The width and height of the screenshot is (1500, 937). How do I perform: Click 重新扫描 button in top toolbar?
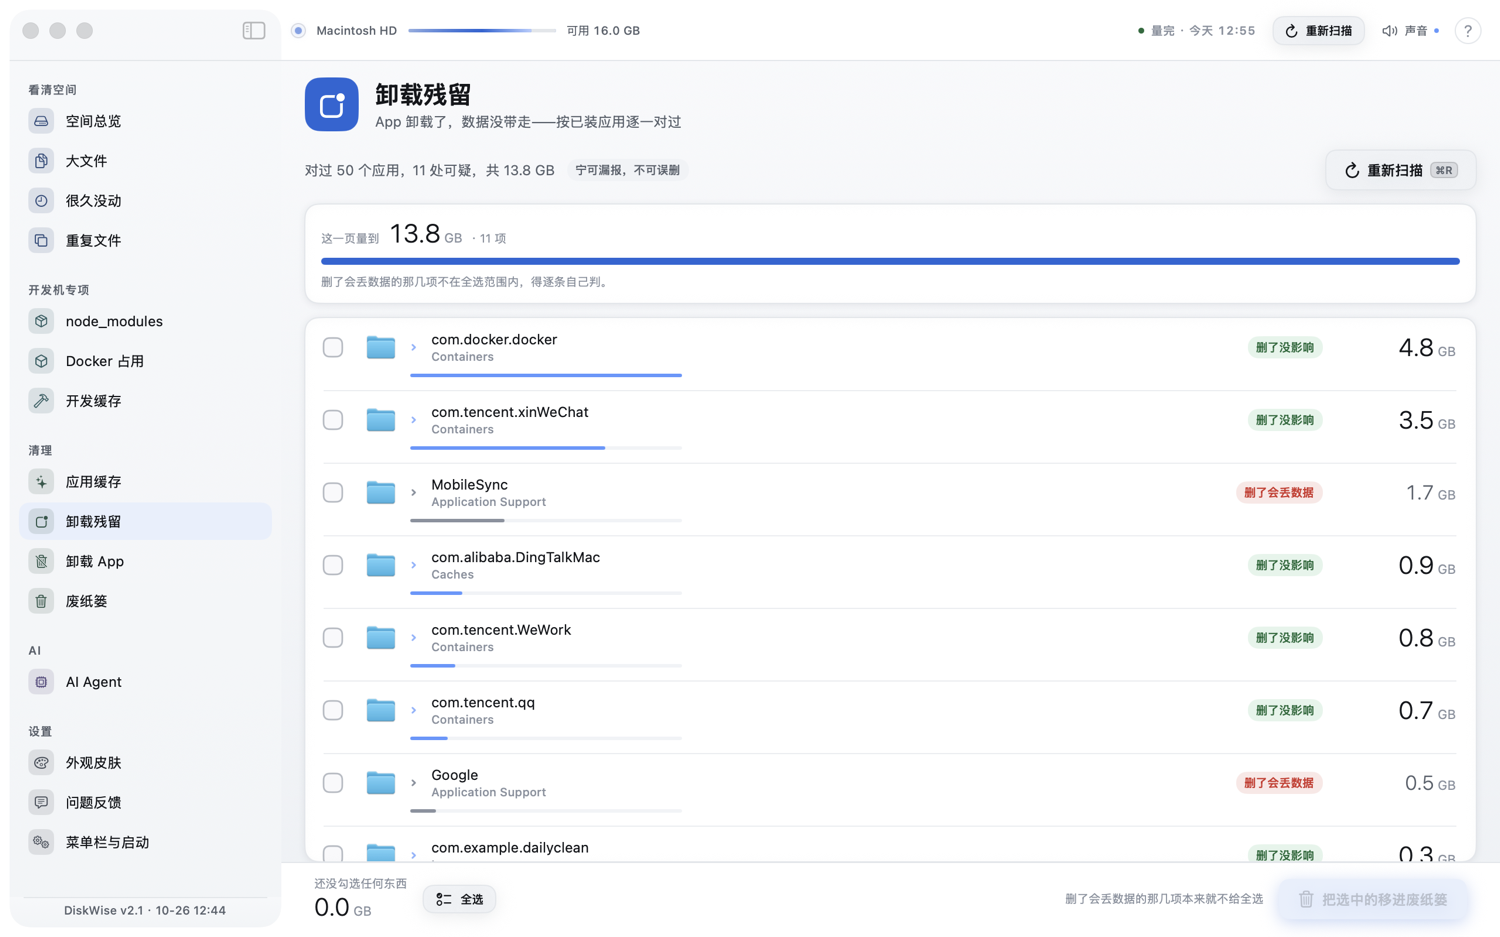coord(1318,31)
